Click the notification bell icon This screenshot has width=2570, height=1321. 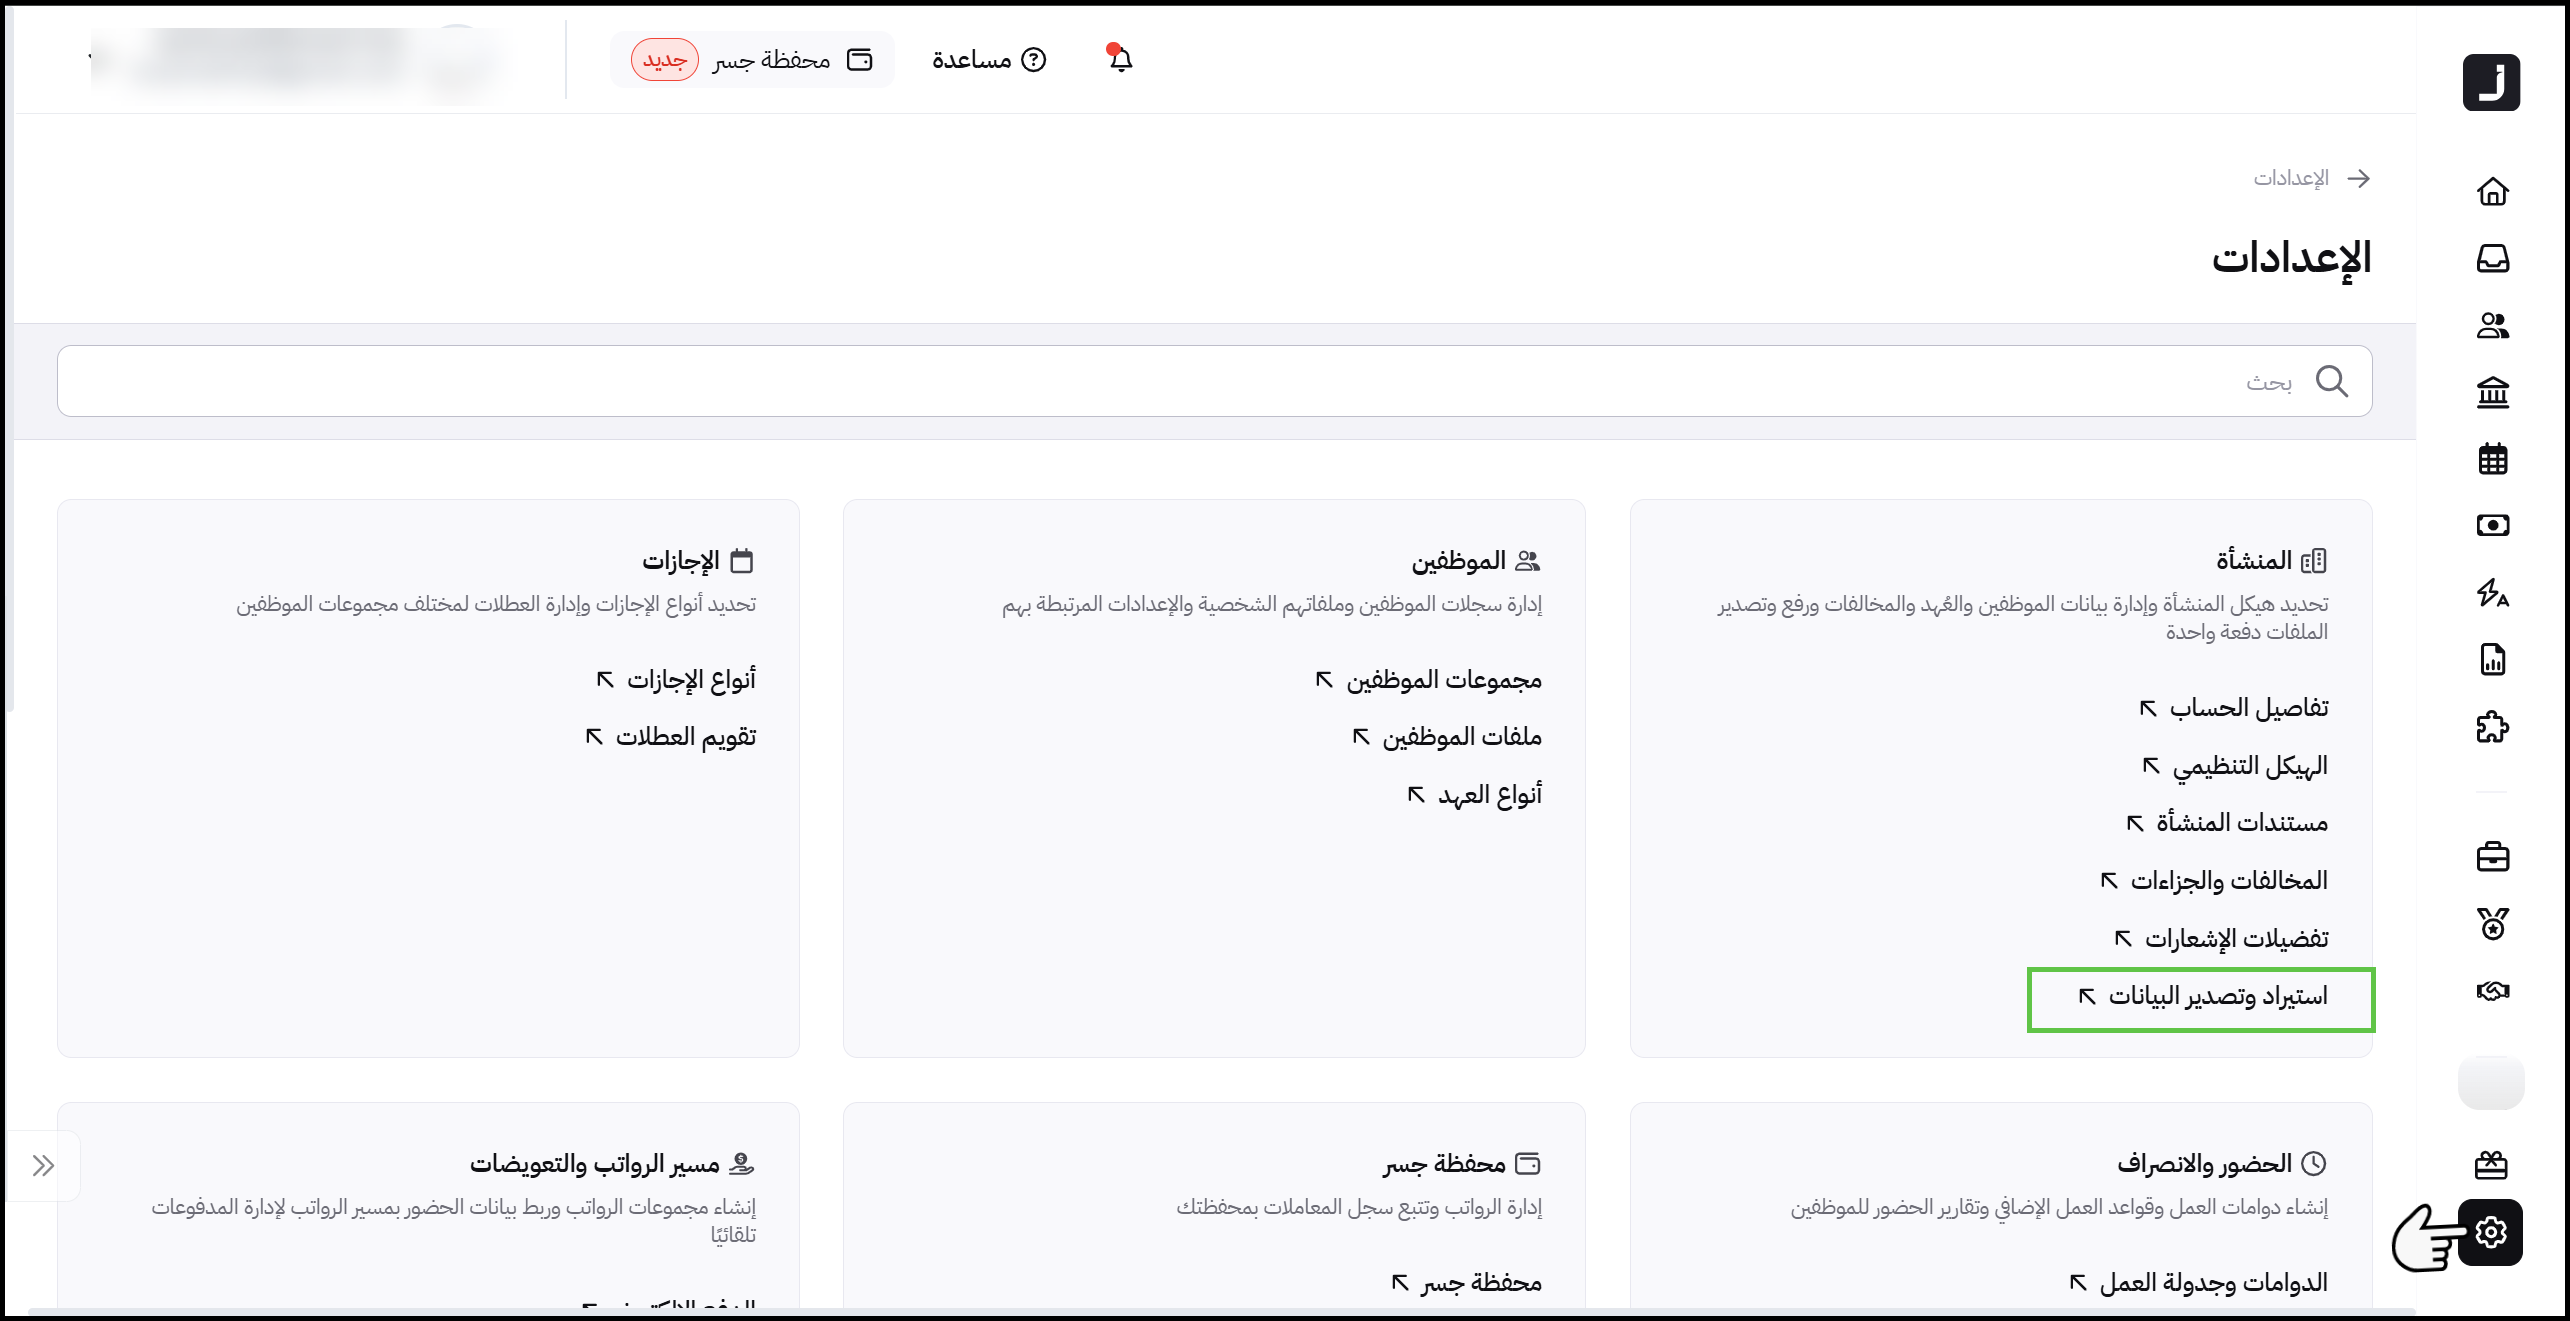click(1120, 59)
